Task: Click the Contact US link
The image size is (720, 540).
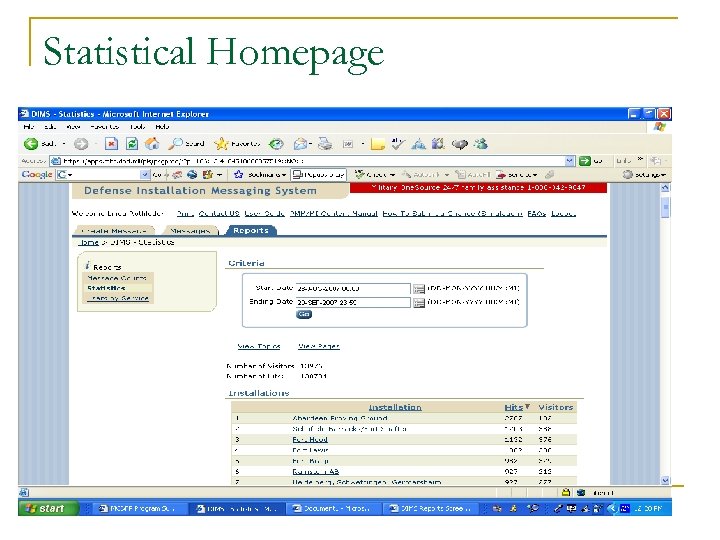Action: [x=219, y=214]
